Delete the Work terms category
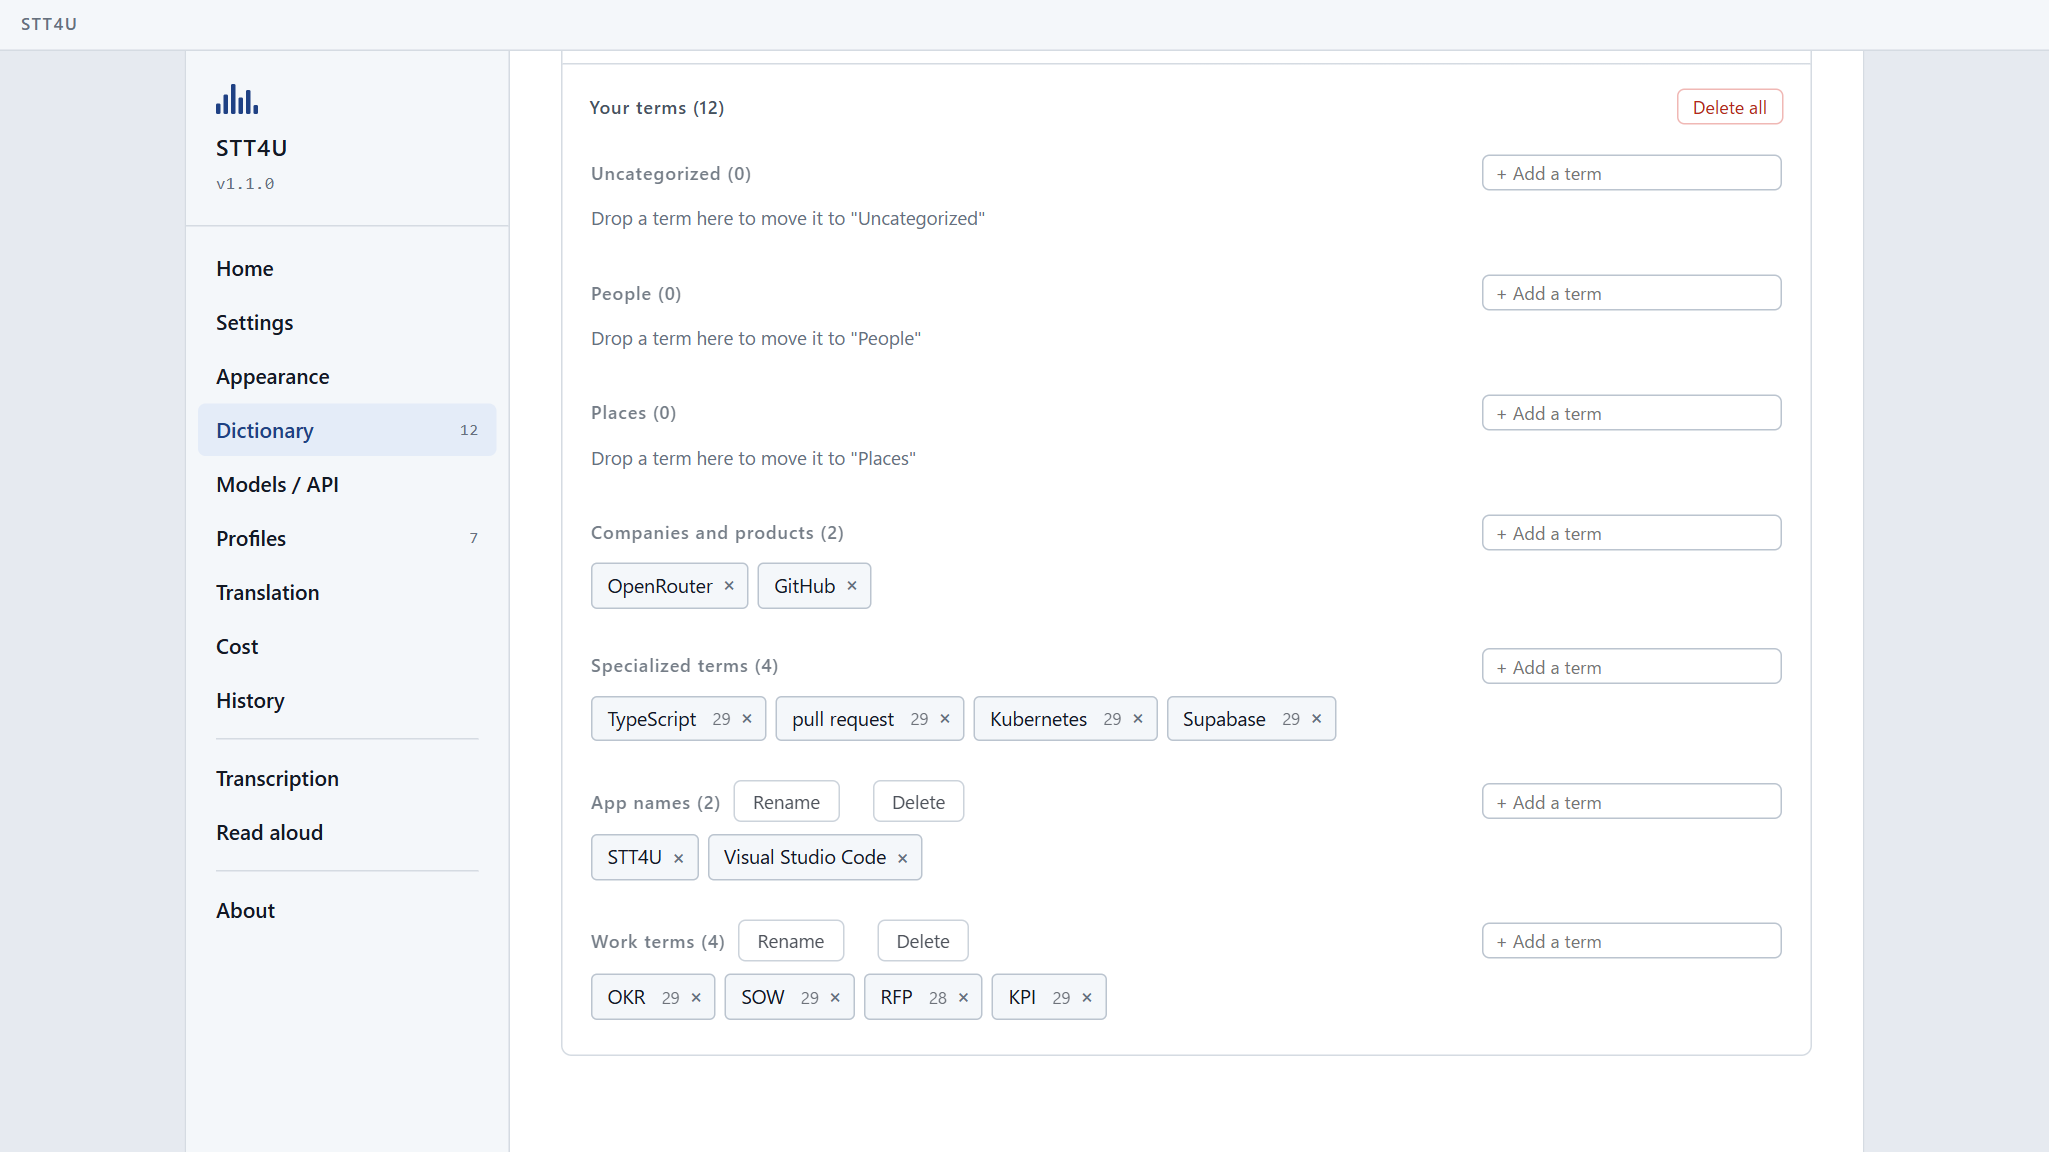The image size is (2049, 1152). (x=923, y=941)
